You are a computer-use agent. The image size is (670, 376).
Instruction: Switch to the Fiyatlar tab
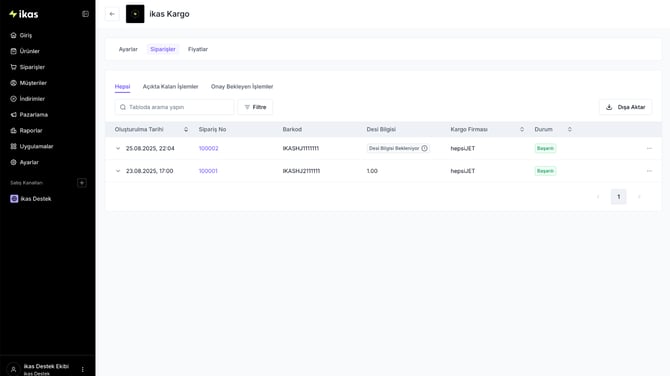click(198, 49)
